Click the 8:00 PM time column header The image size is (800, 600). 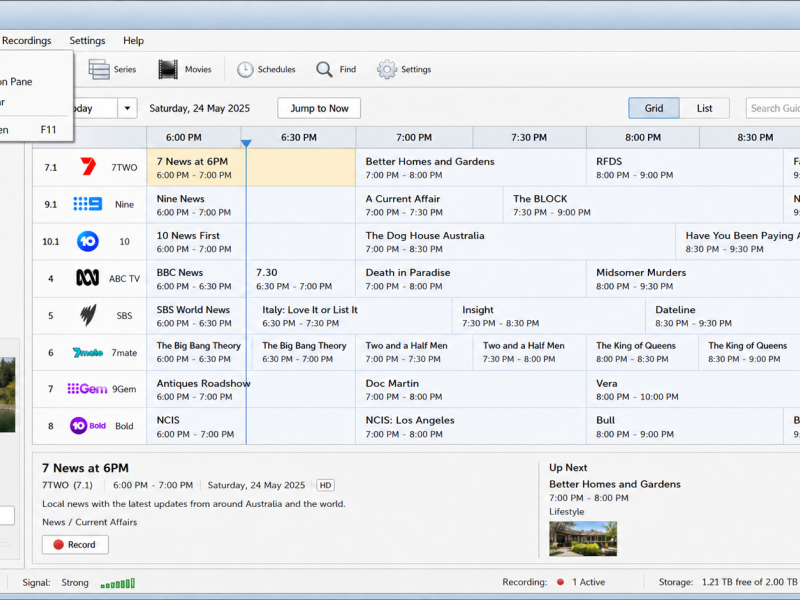[643, 137]
